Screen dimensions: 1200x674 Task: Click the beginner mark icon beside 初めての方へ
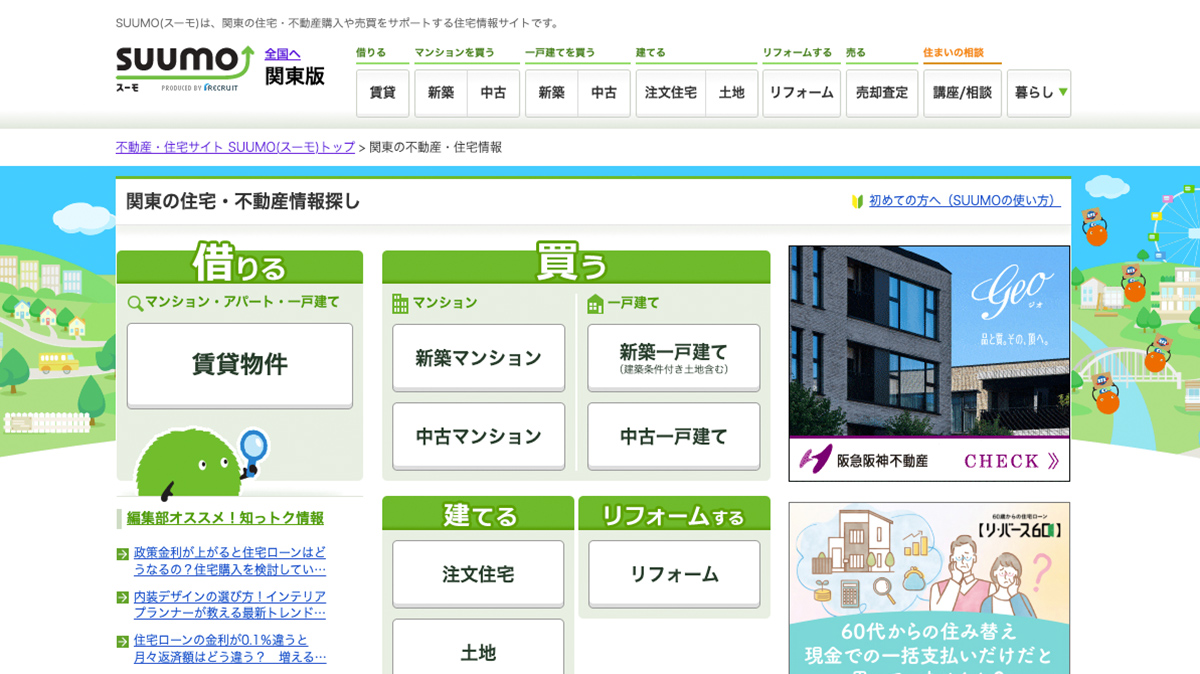[857, 201]
